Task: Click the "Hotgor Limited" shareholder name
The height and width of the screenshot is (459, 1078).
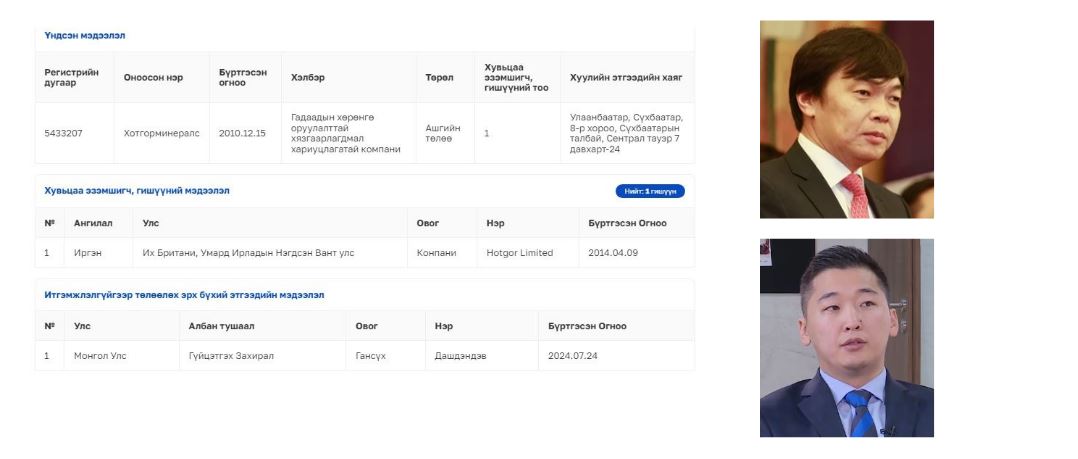Action: coord(519,253)
